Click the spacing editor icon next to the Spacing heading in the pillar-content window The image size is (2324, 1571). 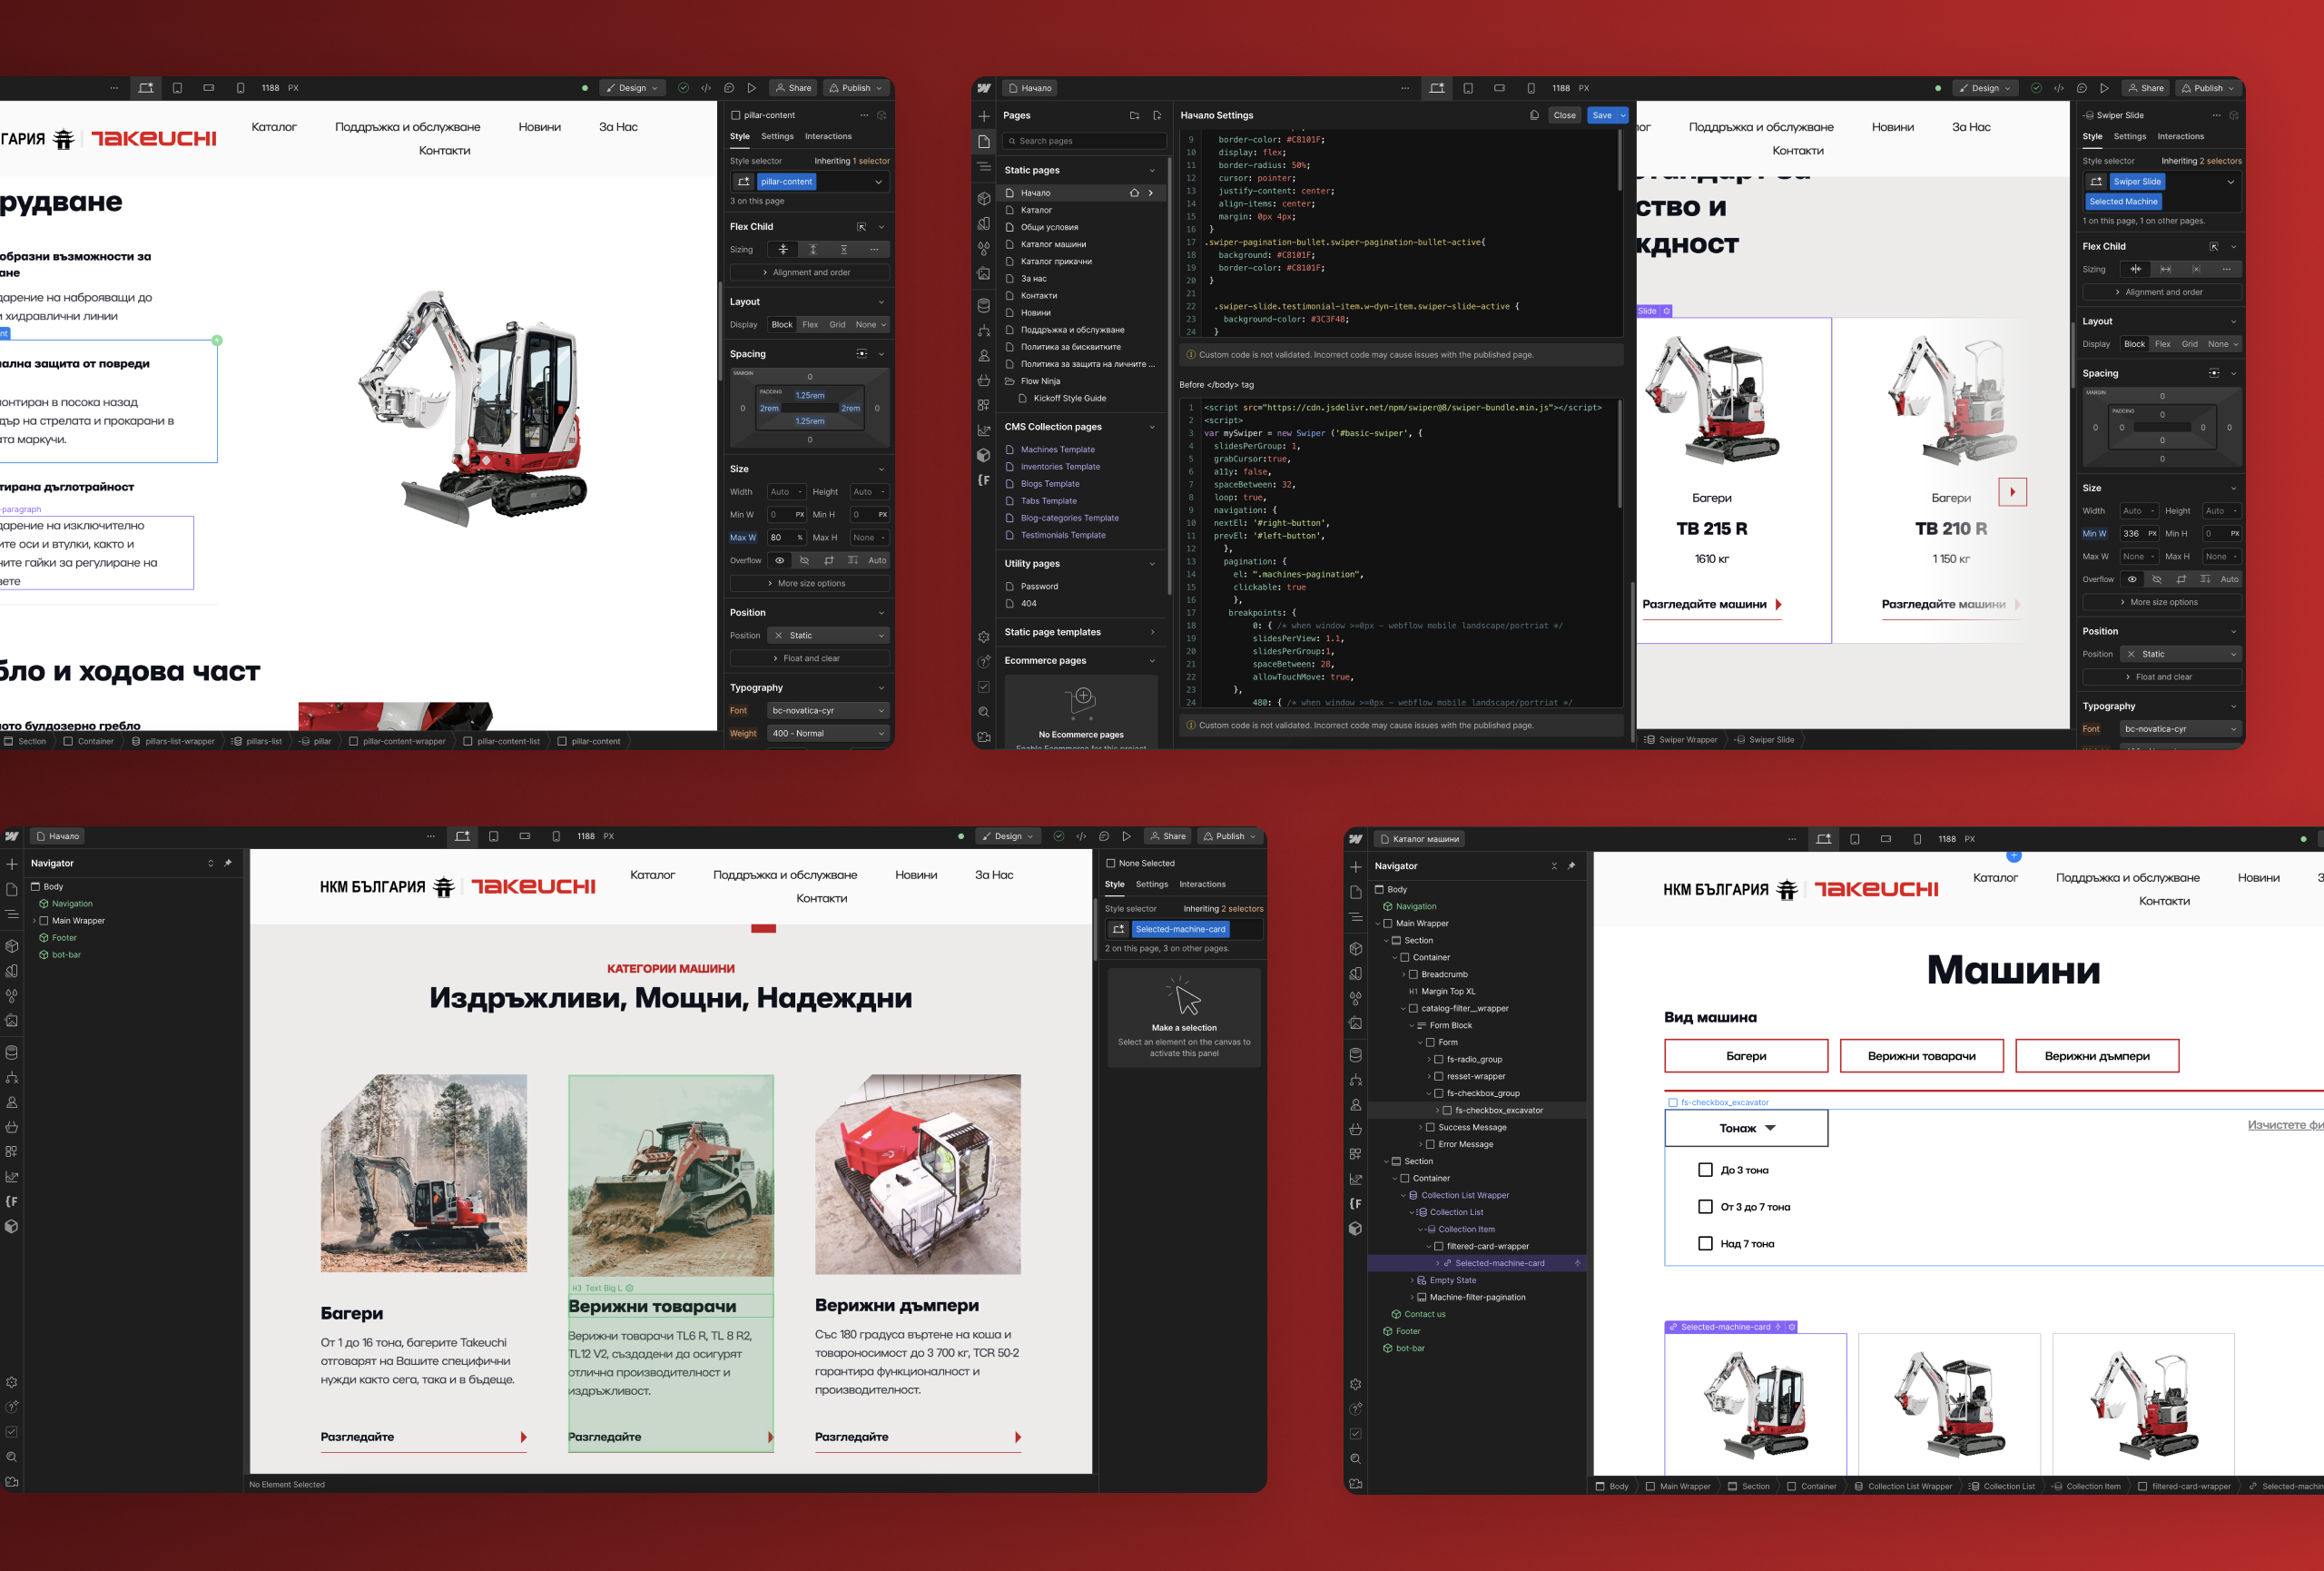click(862, 354)
